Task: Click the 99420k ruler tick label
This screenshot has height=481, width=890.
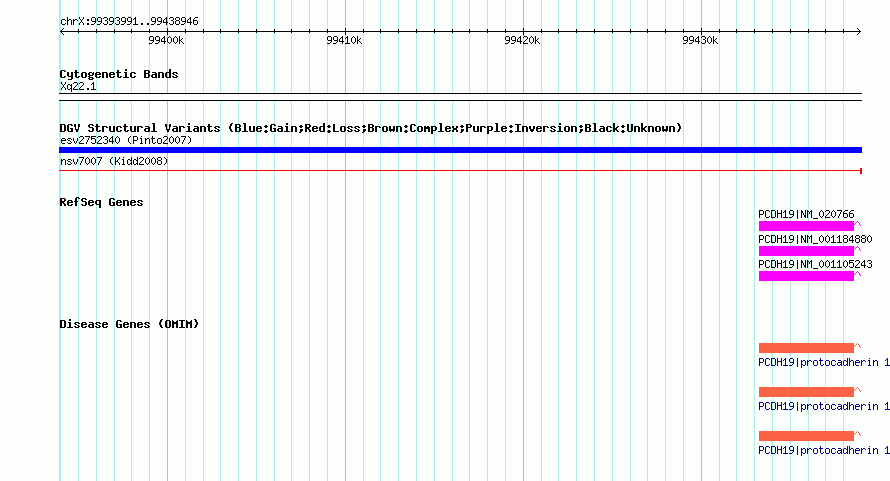Action: (522, 40)
